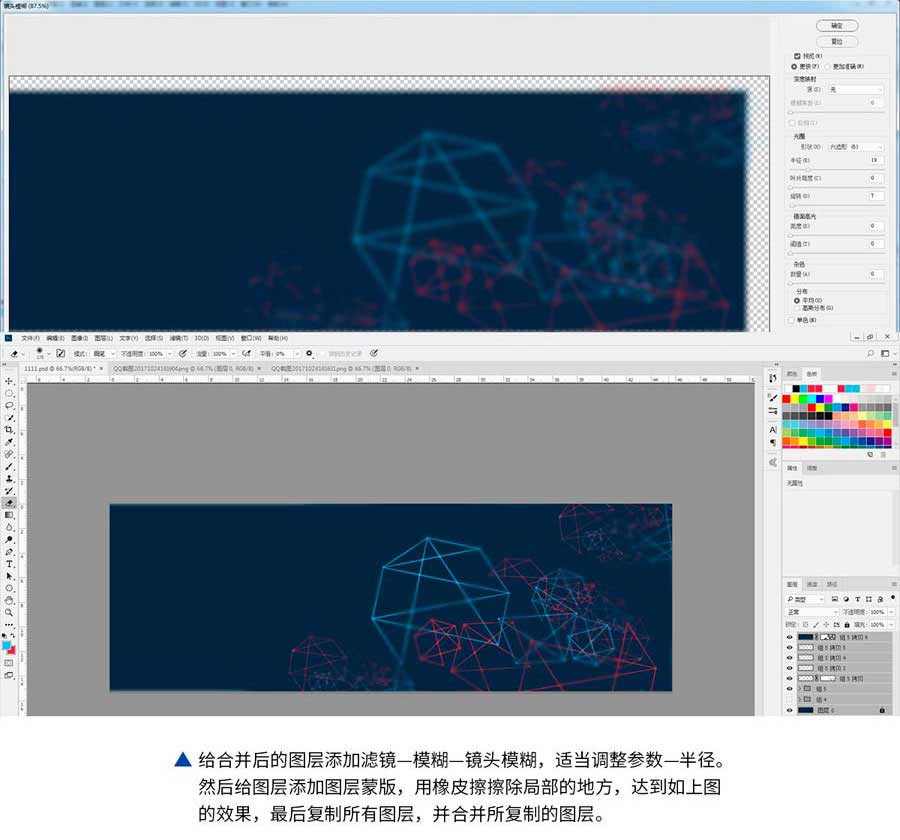The image size is (900, 840).
Task: Open the History panel icon in collapsed dock
Action: pos(773,378)
